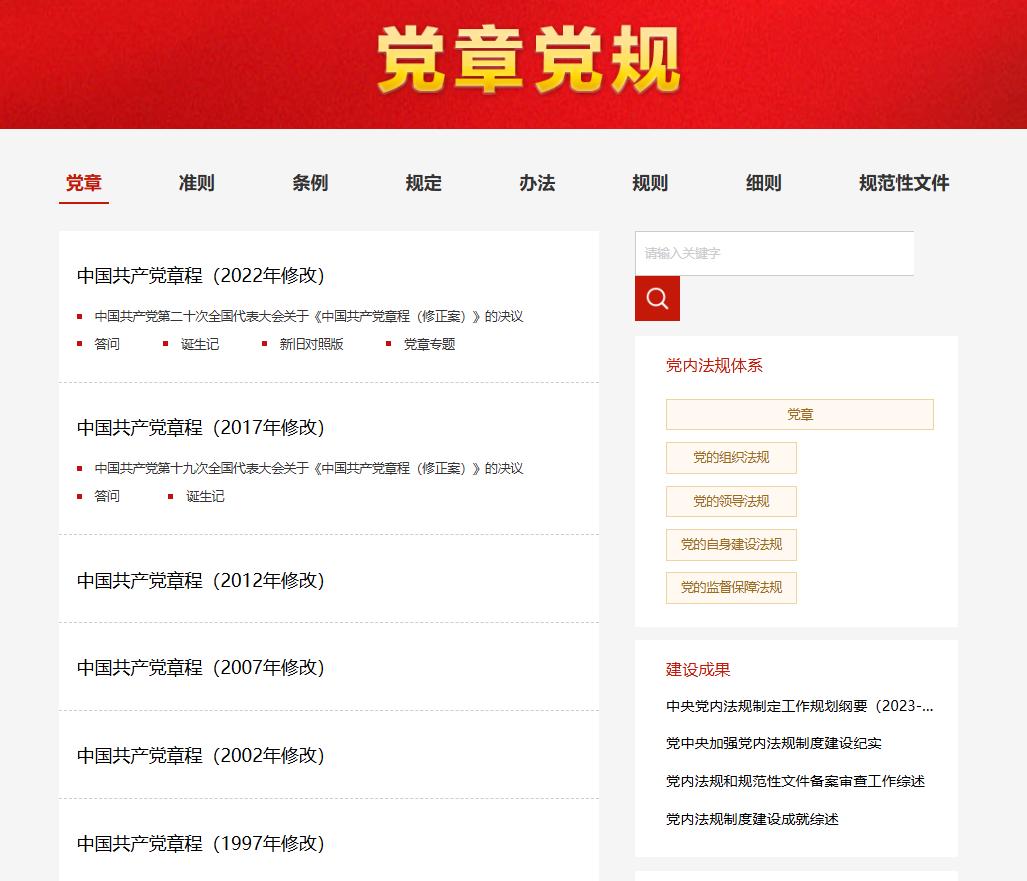The width and height of the screenshot is (1027, 881).
Task: Switch to the 准则 tab
Action: (196, 183)
